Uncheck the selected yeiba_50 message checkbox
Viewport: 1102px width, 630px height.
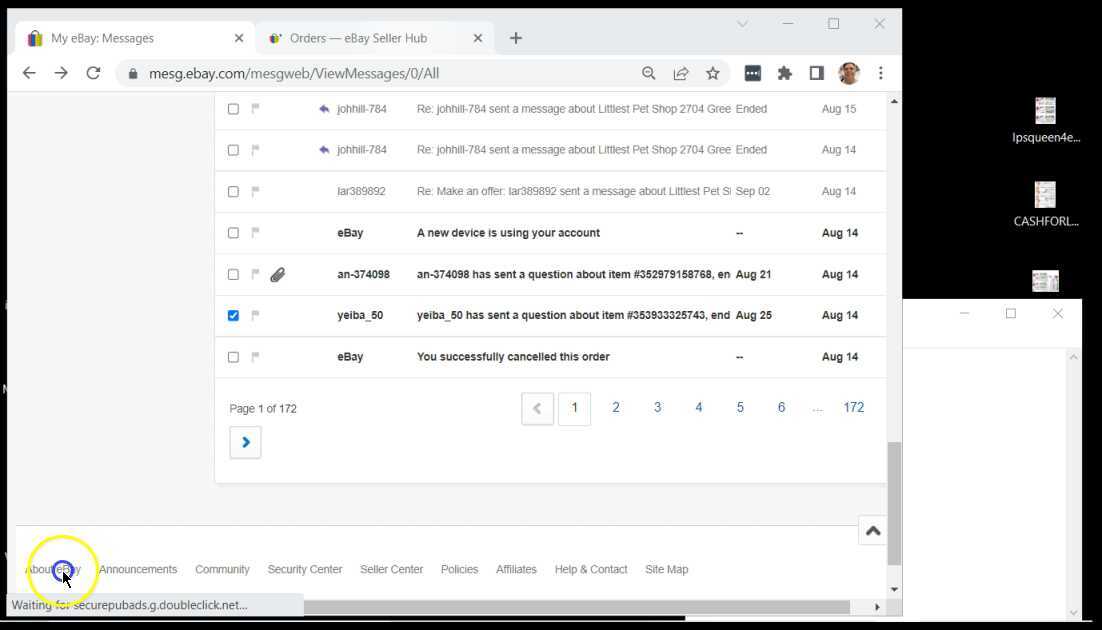(x=233, y=315)
